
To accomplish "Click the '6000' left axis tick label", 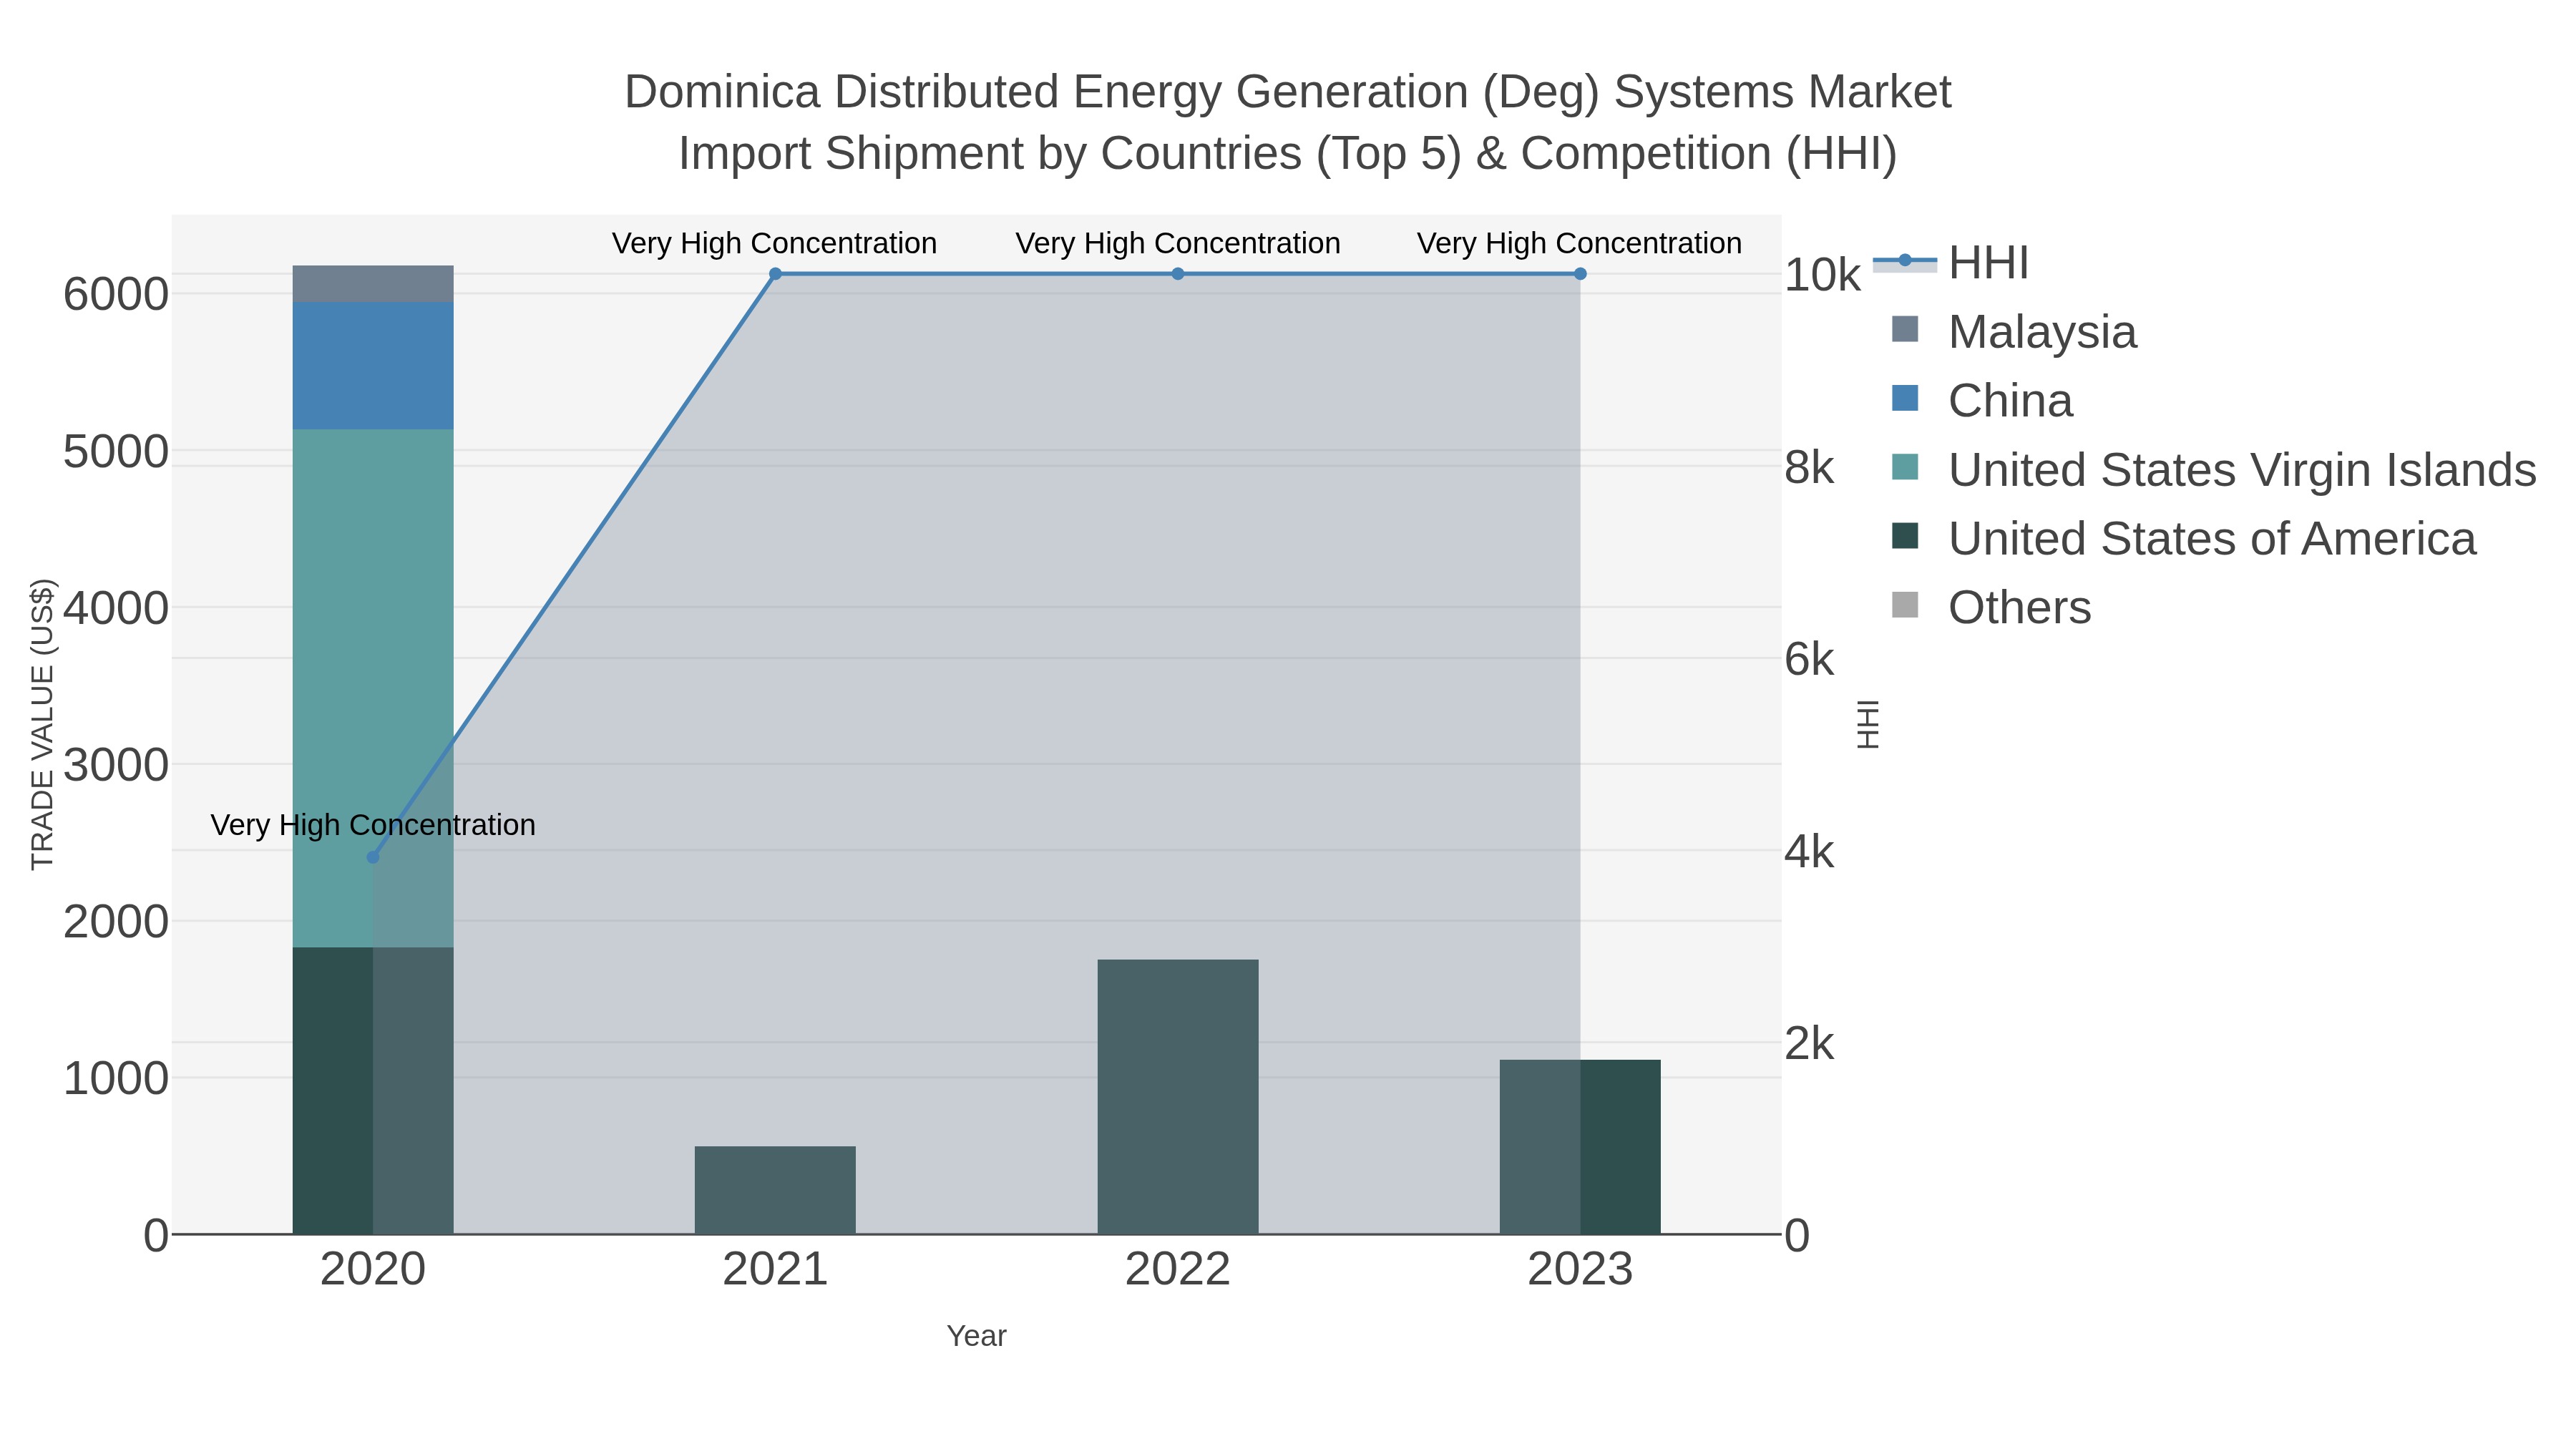I will 116,295.
